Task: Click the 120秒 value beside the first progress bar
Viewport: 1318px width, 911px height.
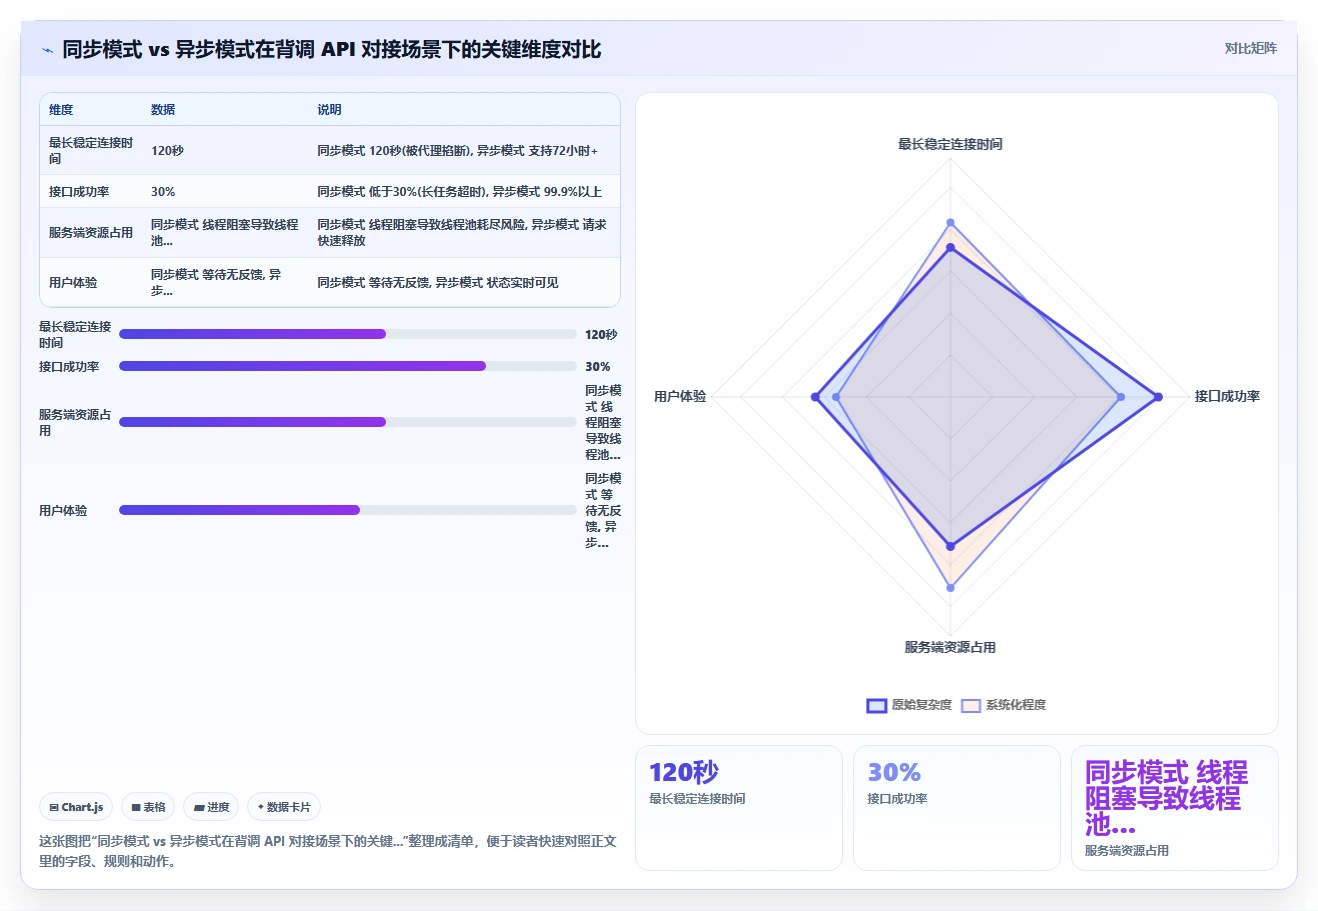Action: (601, 335)
